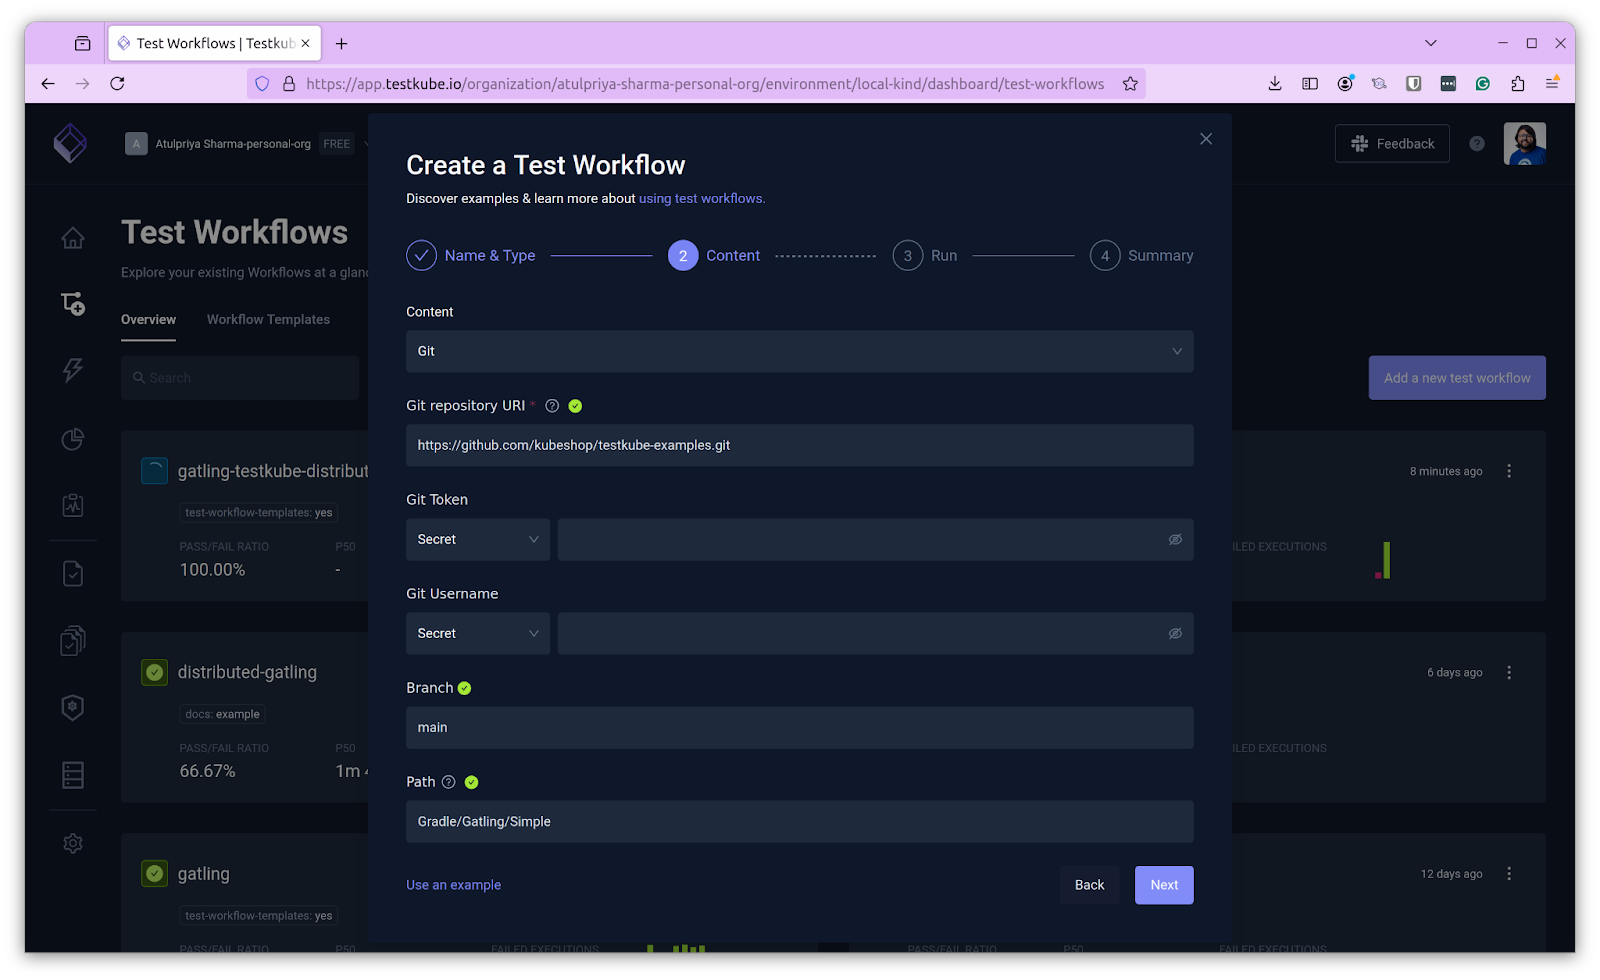The width and height of the screenshot is (1600, 980).
Task: Close the Test Workflows browser tab
Action: tap(305, 43)
